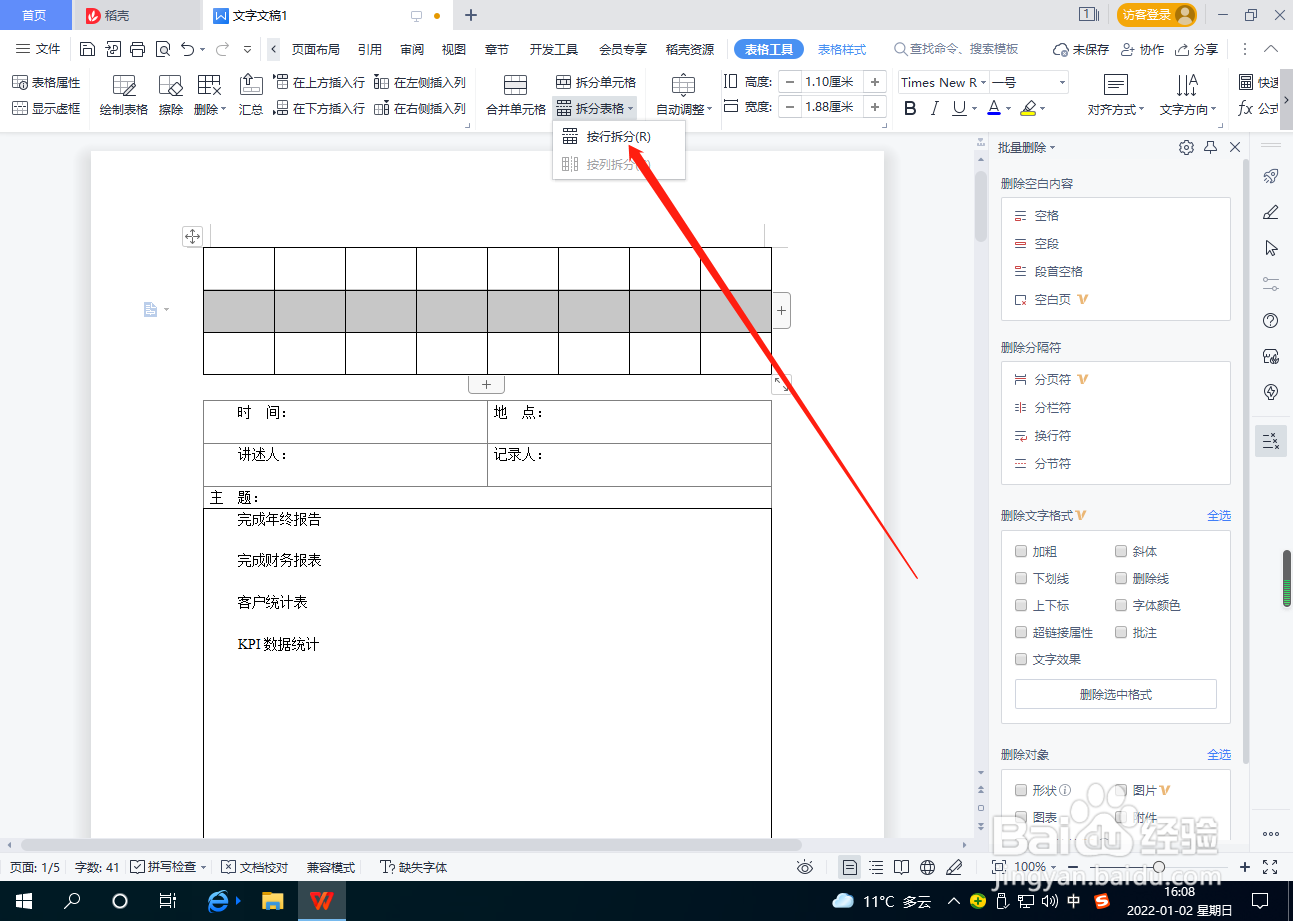This screenshot has height=921, width=1293.
Task: Check the 加粗 box under 删除文字格式
Action: (1021, 551)
